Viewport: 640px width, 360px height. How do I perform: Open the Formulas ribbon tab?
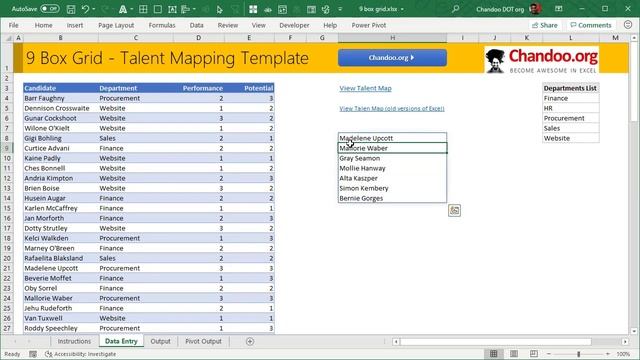pyautogui.click(x=162, y=25)
